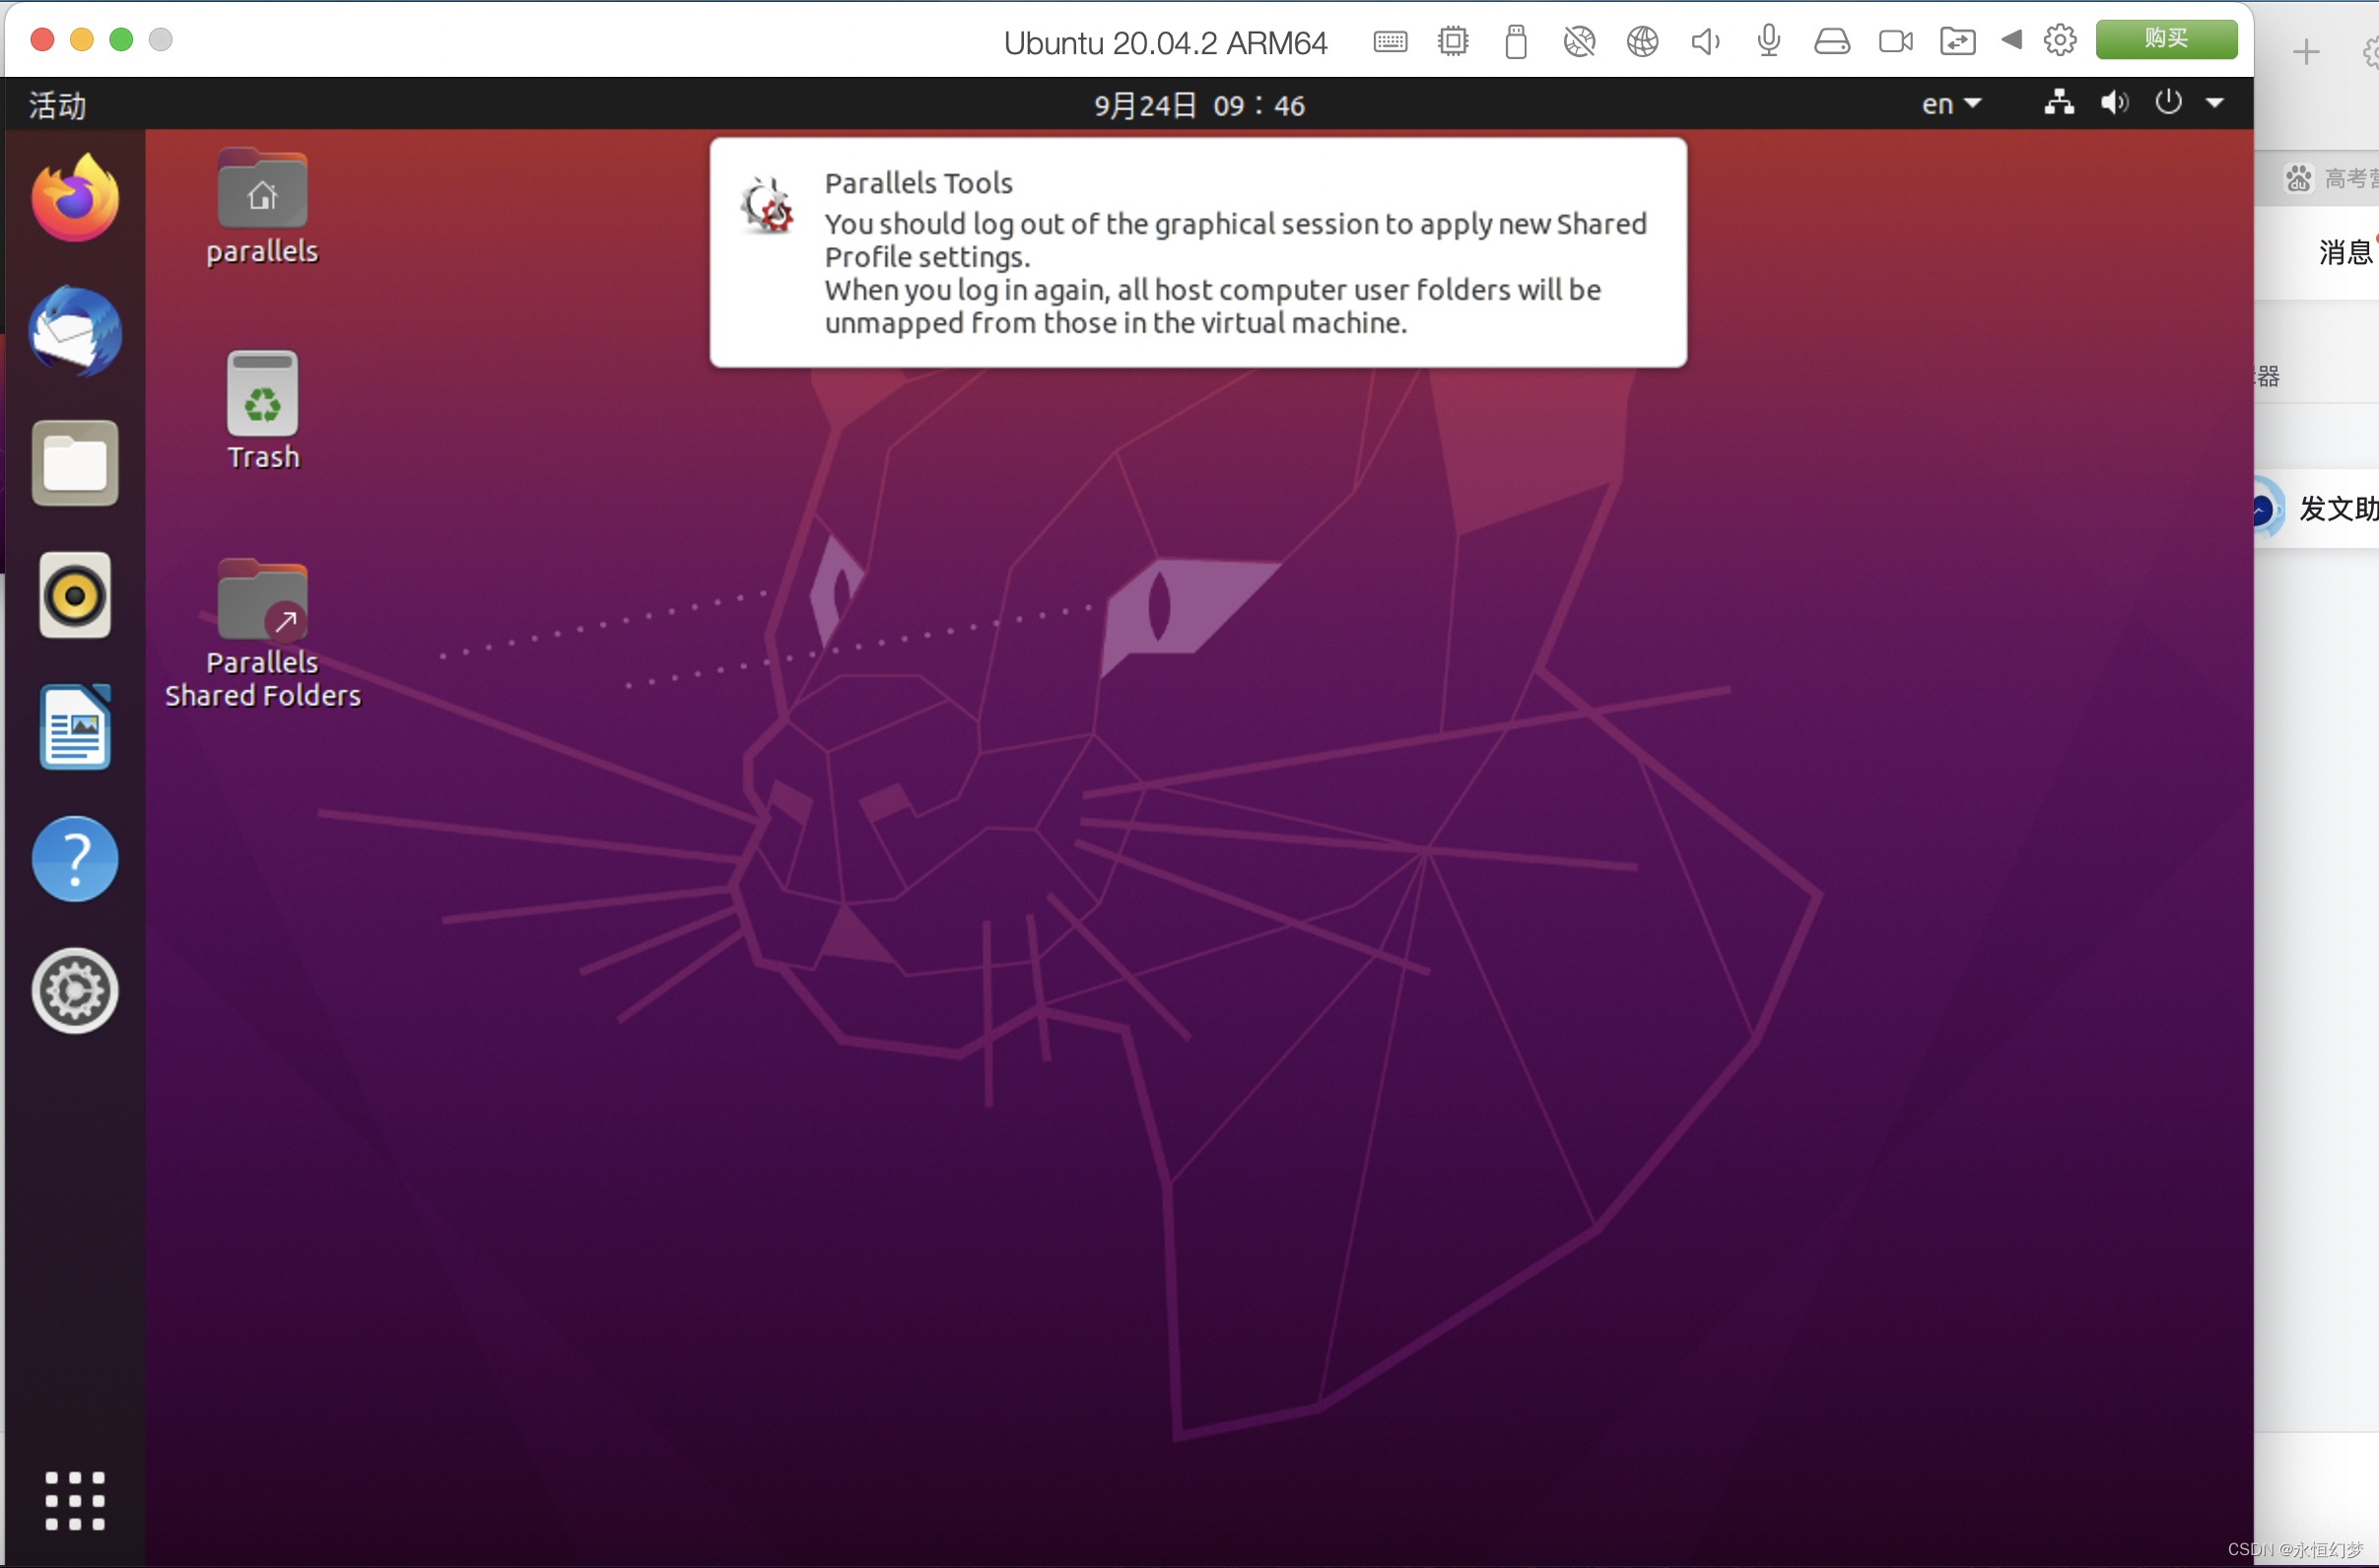Launch Thunderbird mail from the dock
Image resolution: width=2379 pixels, height=1568 pixels.
[x=75, y=331]
